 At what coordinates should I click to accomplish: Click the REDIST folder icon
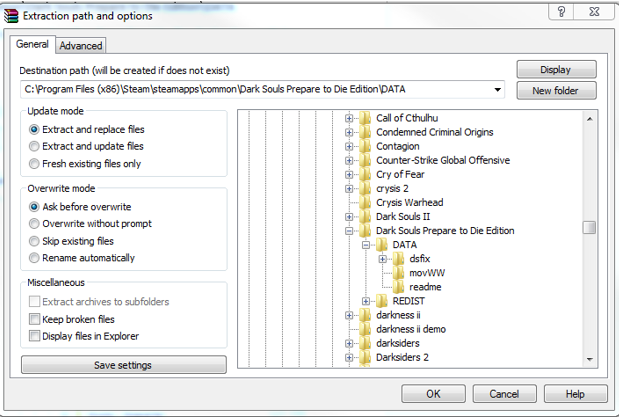(x=382, y=301)
